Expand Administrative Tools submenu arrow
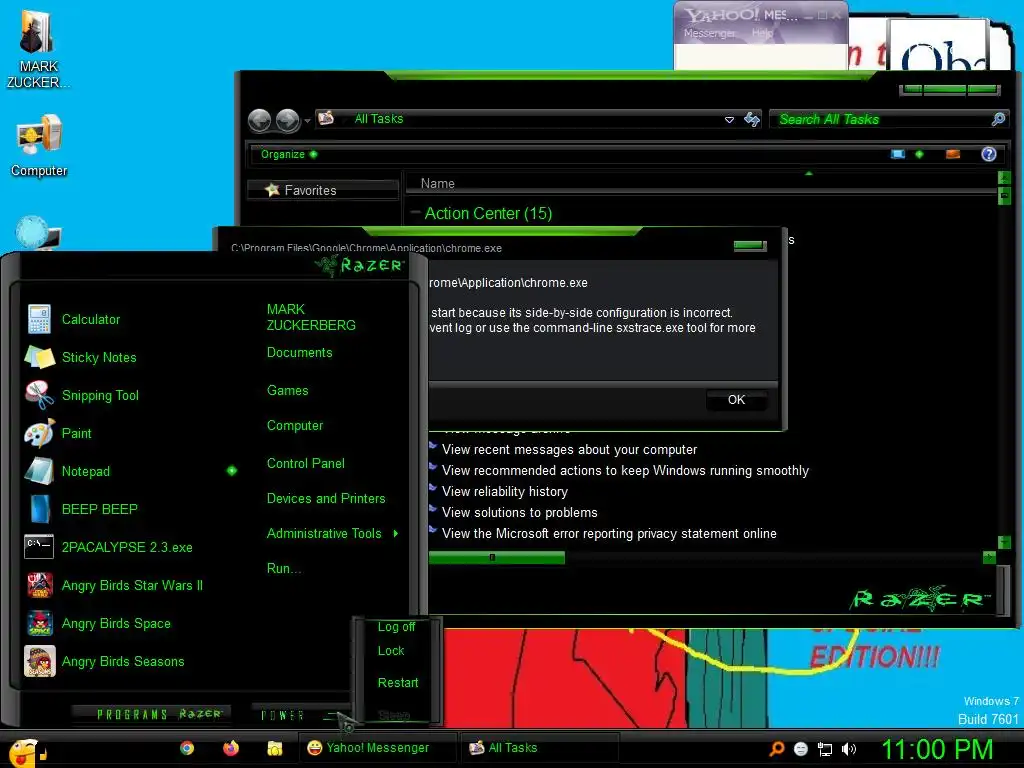This screenshot has height=768, width=1024. point(396,534)
